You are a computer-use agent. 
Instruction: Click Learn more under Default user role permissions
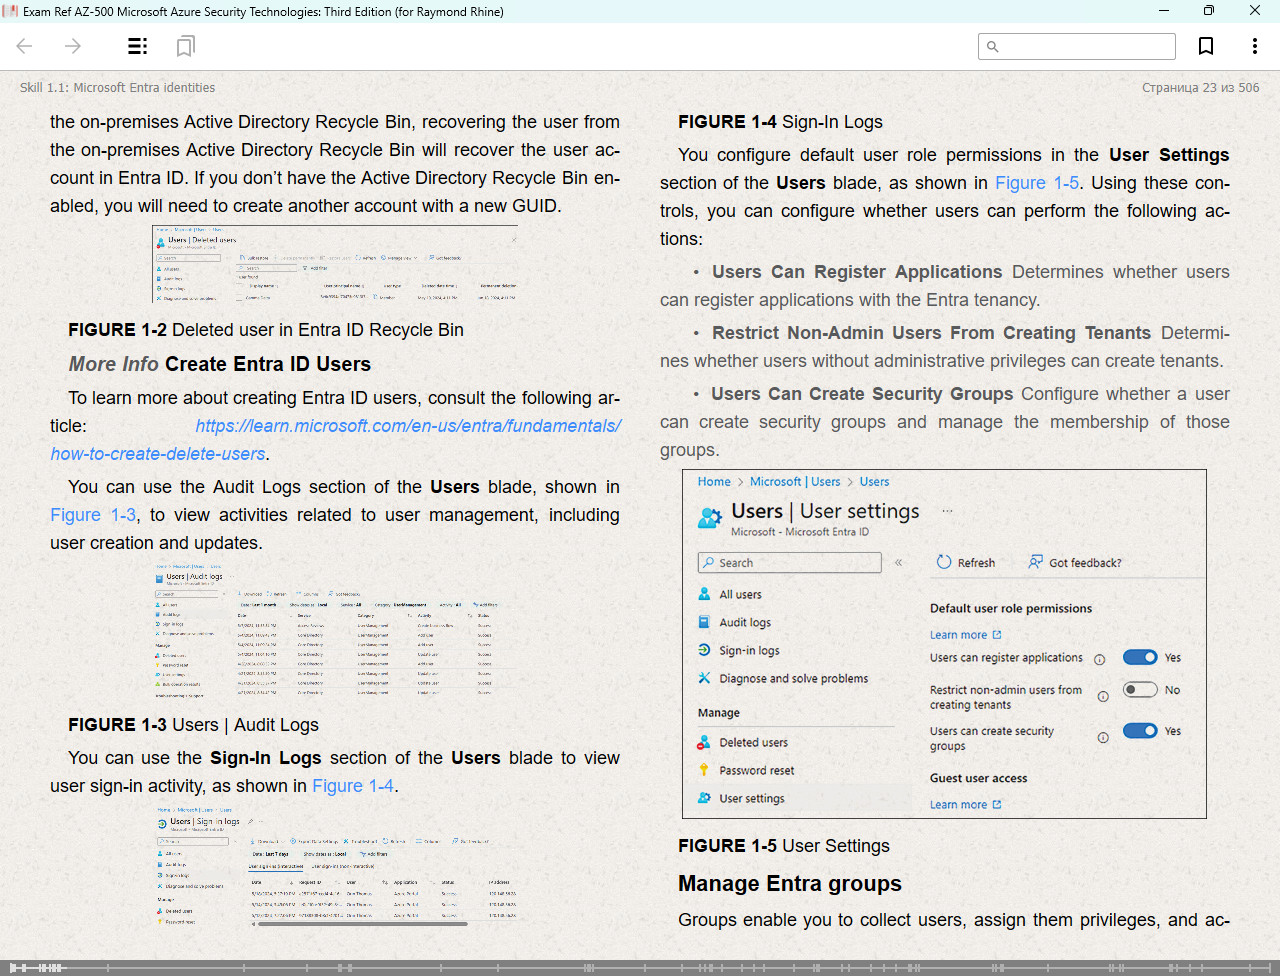pyautogui.click(x=965, y=635)
